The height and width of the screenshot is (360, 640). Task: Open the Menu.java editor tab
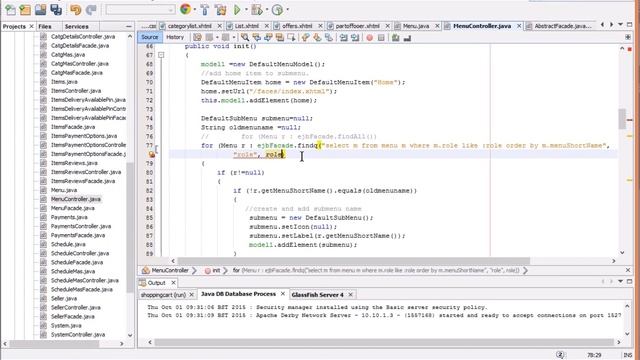pyautogui.click(x=416, y=26)
